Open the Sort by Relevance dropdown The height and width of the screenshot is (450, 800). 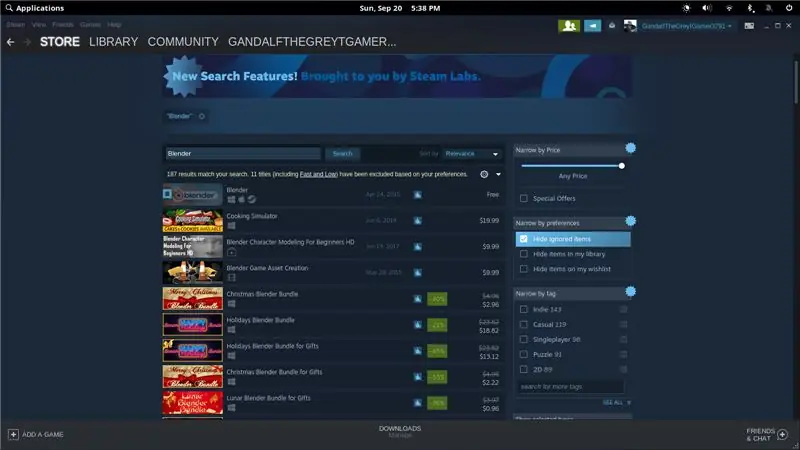pos(471,154)
